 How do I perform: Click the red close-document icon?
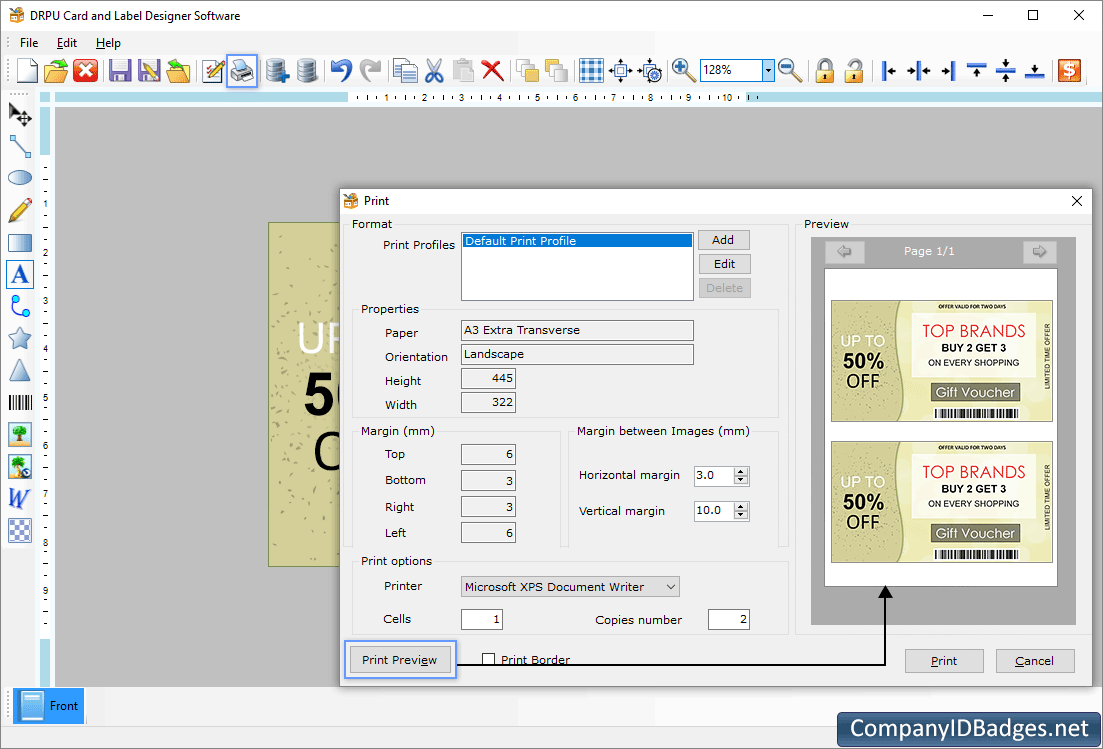point(86,70)
